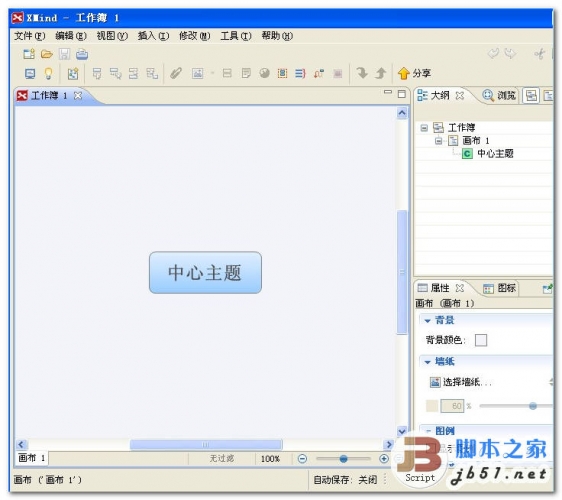Screen dimensions: 562x500
Task: Insert an image with the picture icon
Action: 197,73
